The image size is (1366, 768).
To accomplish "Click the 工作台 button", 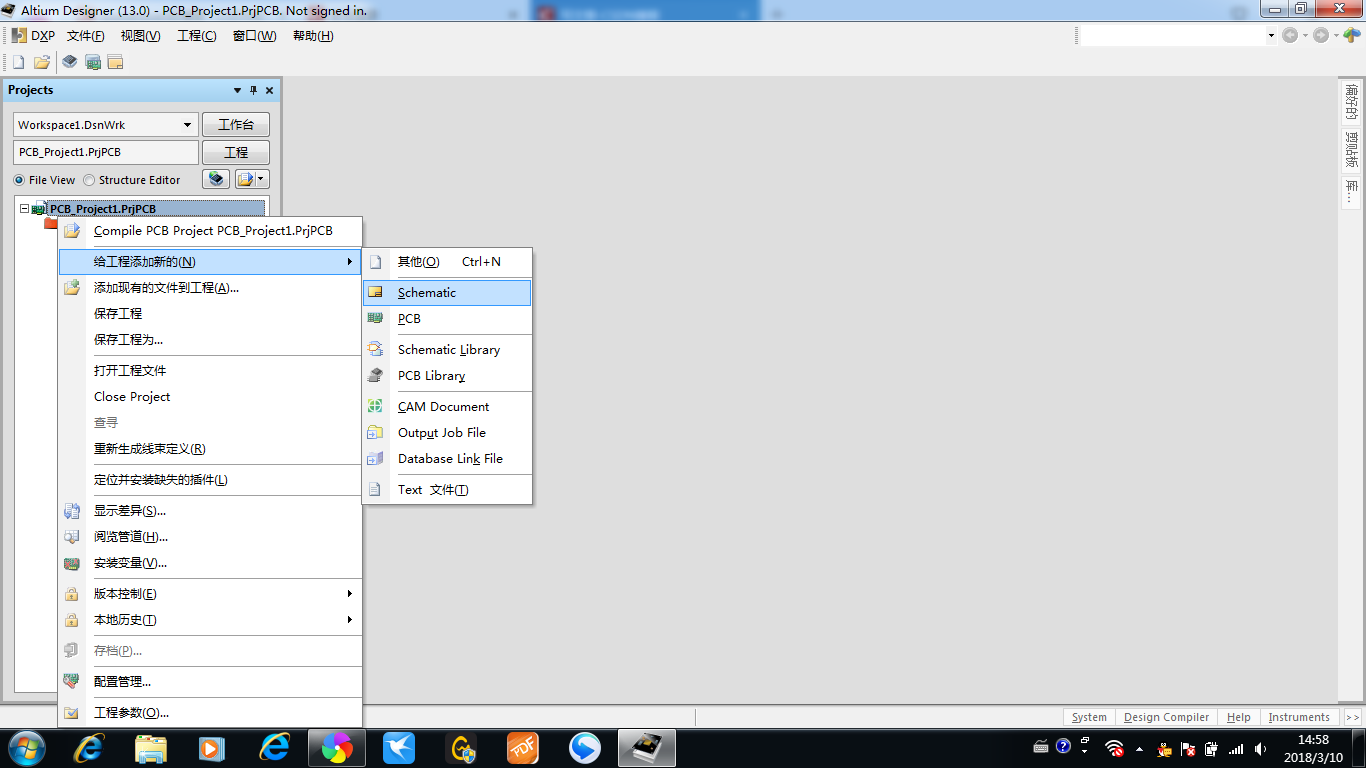I will point(236,125).
